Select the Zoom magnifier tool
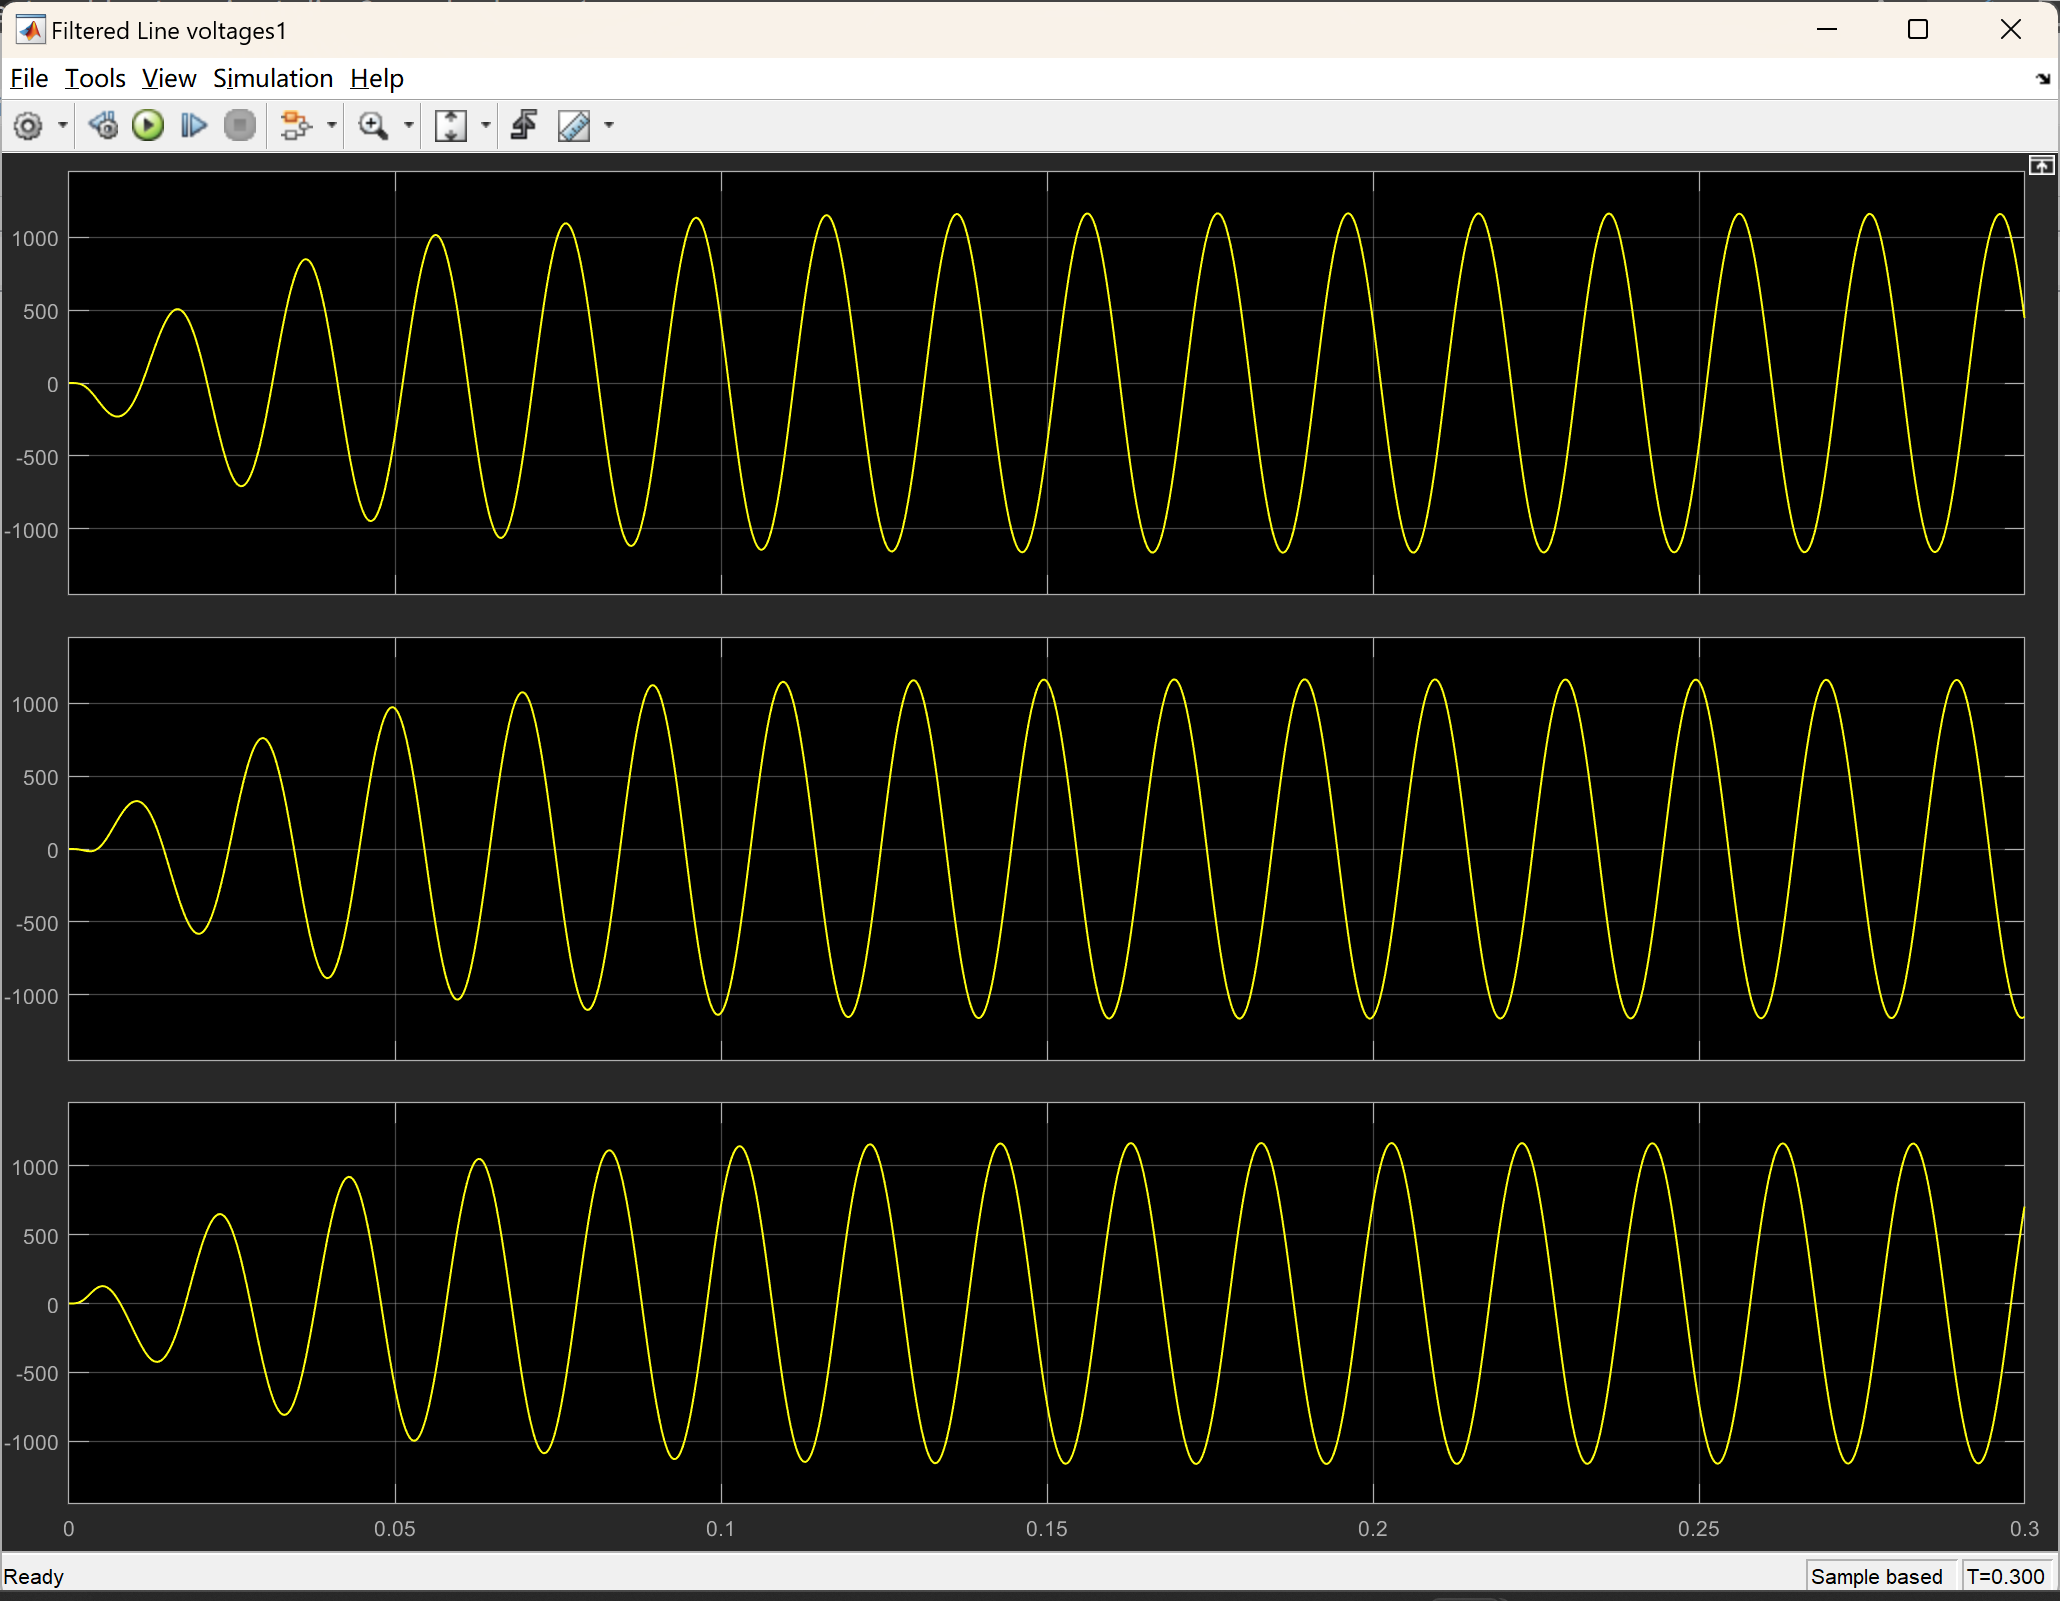 click(x=373, y=126)
